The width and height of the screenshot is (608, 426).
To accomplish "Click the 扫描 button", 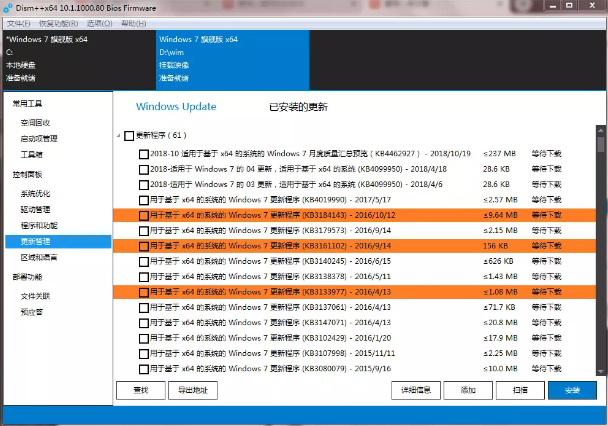I will 520,390.
